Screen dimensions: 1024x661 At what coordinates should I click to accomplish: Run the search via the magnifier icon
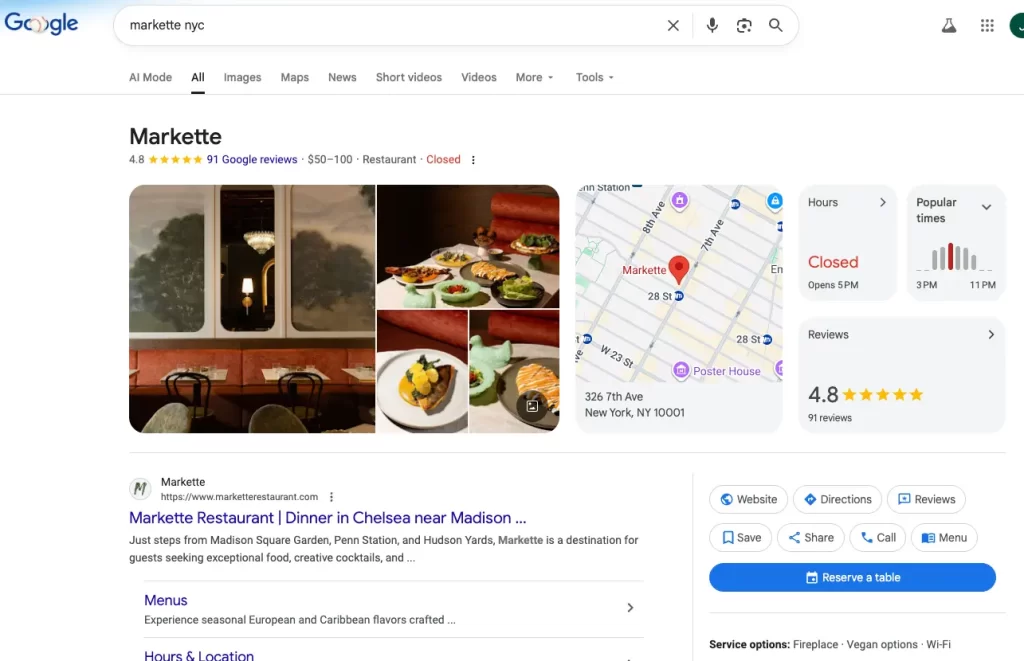[775, 25]
